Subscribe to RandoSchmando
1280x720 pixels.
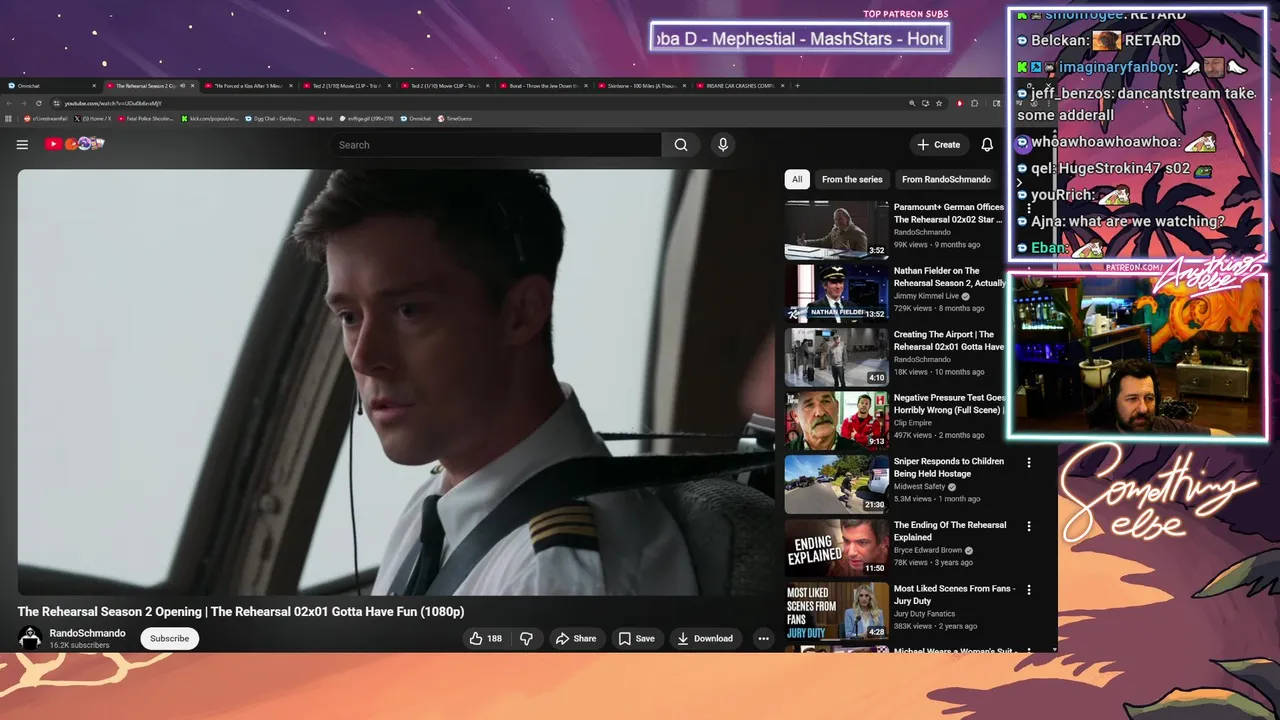click(169, 638)
